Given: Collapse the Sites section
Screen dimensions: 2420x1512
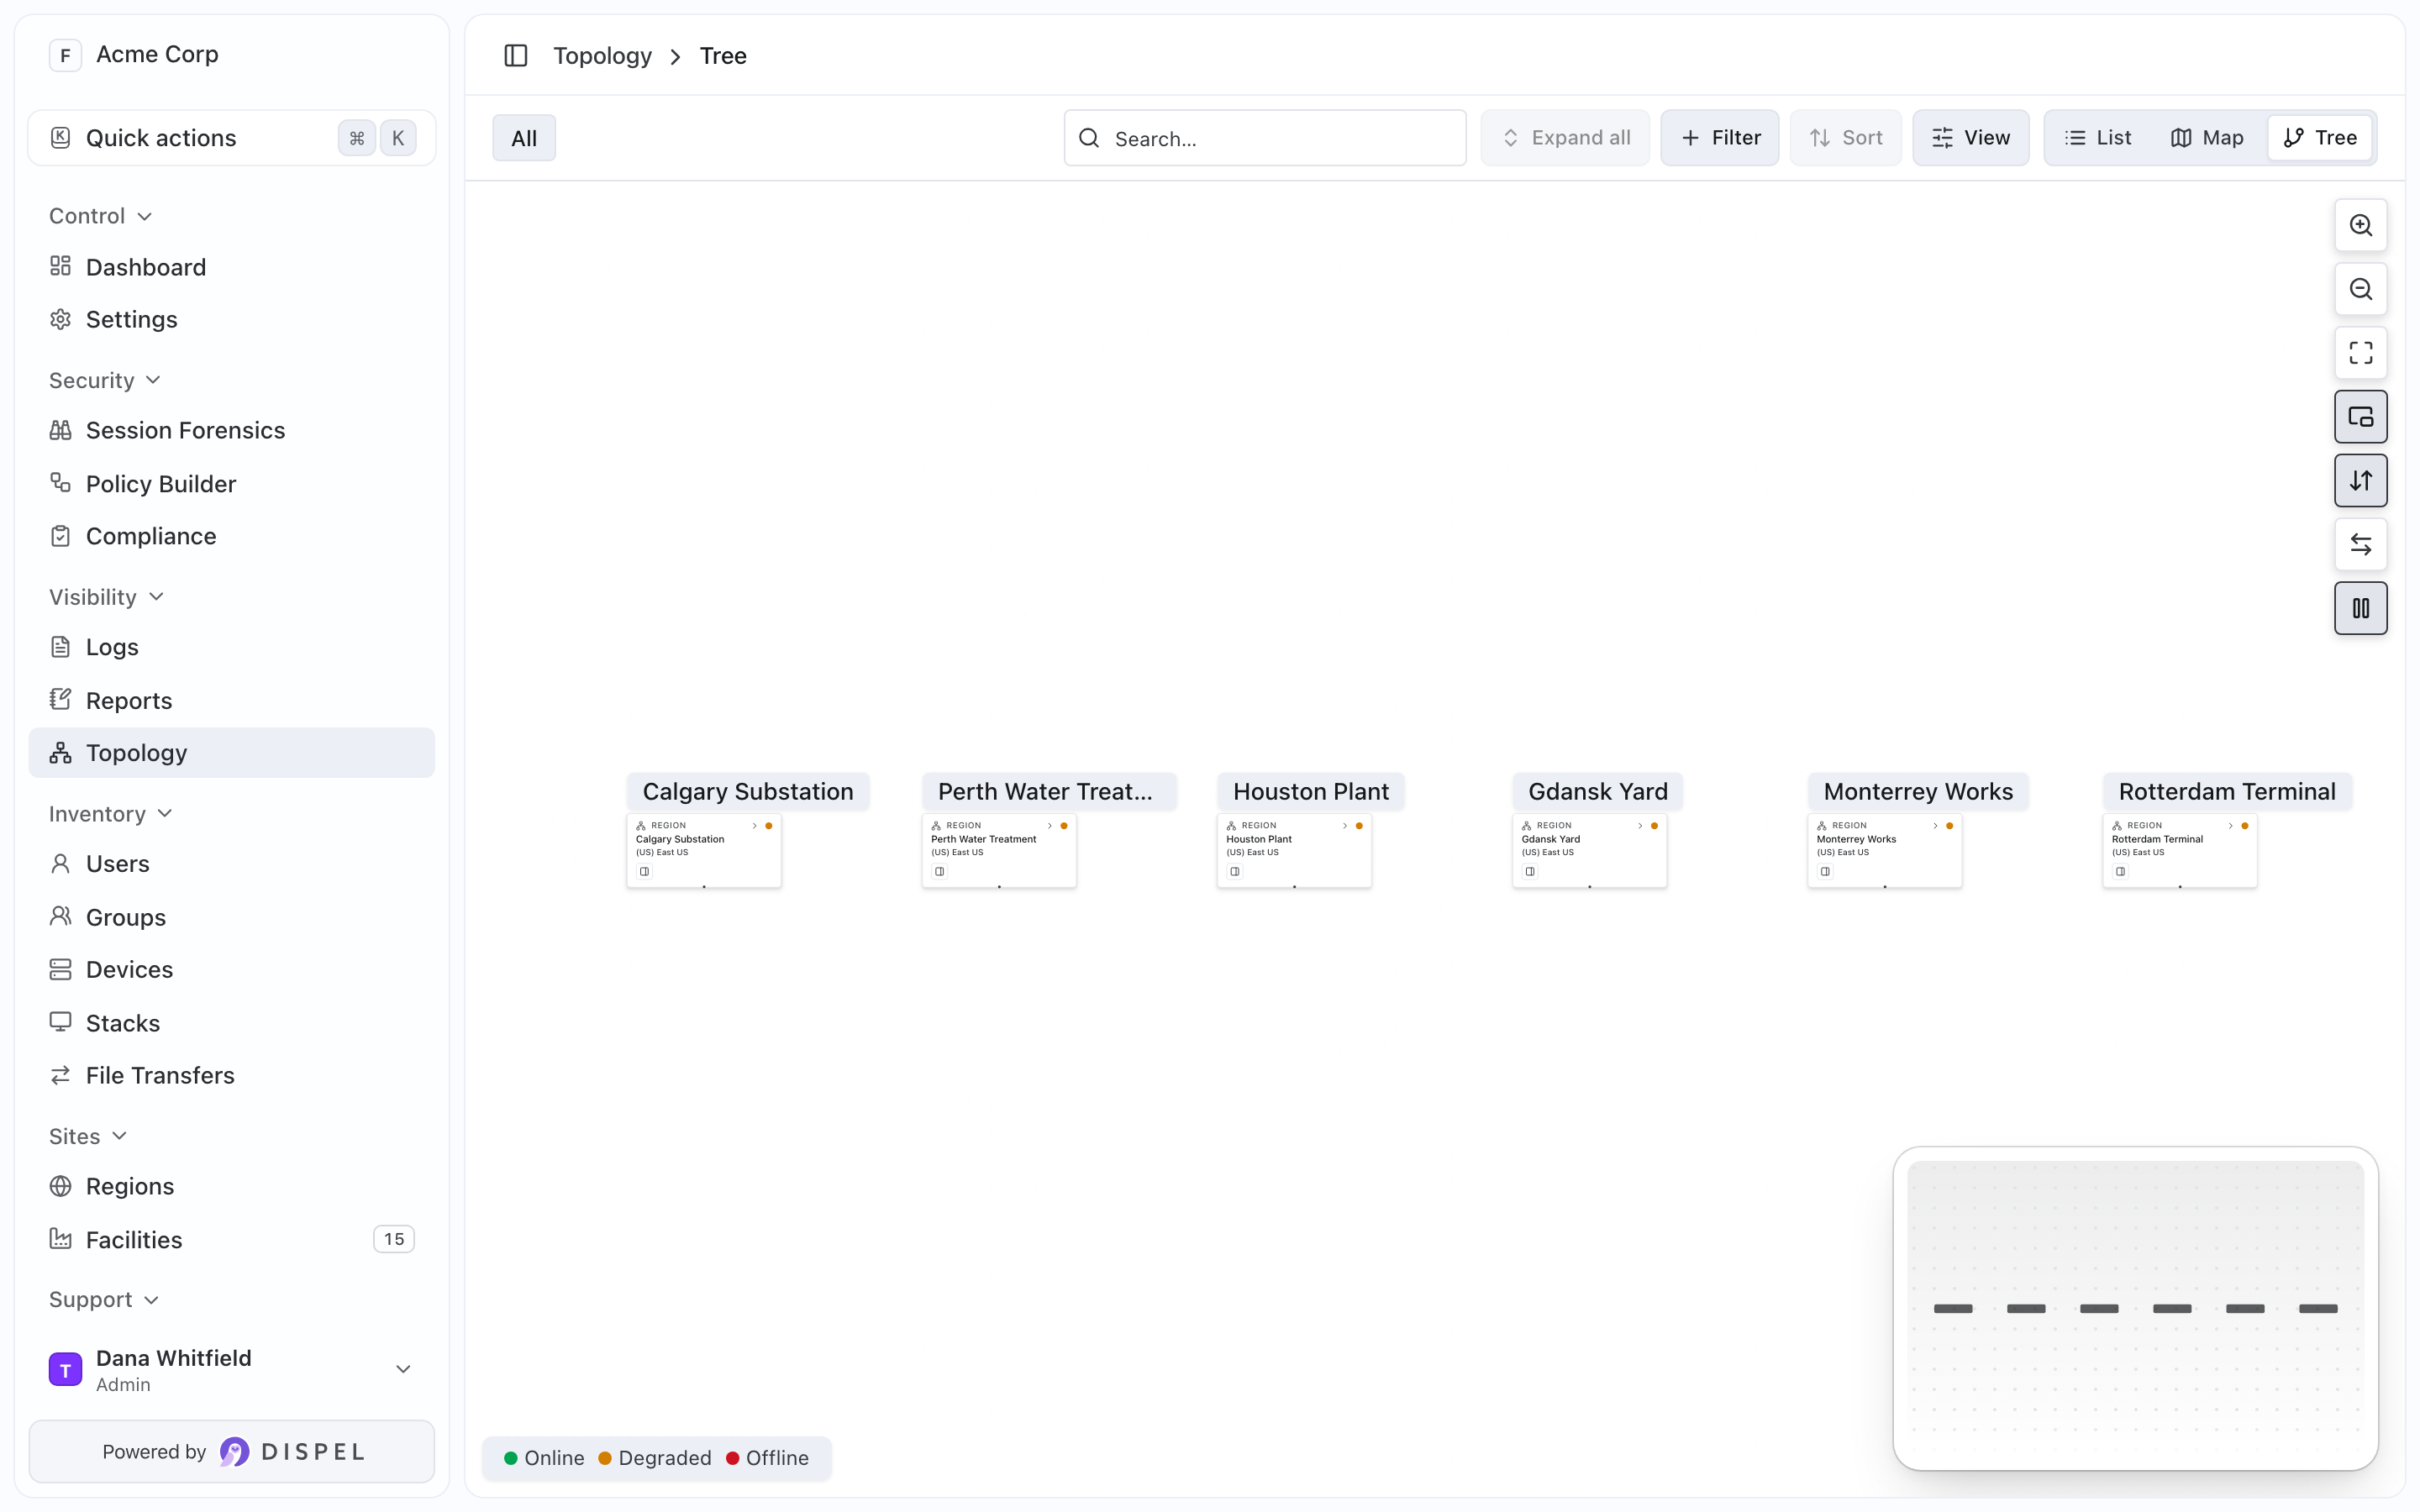Looking at the screenshot, I should click(88, 1136).
